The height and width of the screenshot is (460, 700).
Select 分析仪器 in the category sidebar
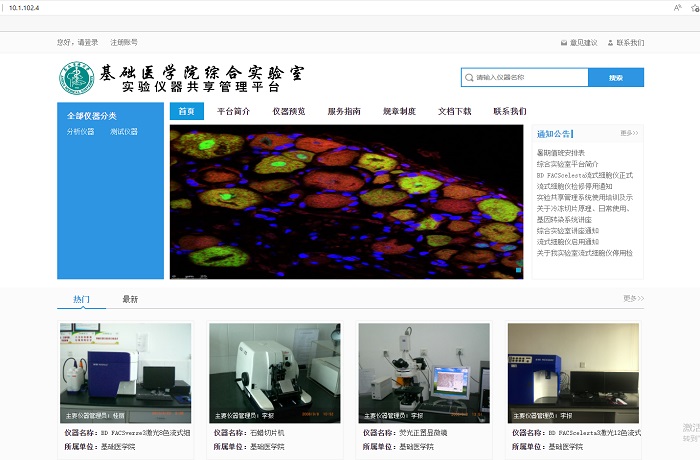click(81, 131)
